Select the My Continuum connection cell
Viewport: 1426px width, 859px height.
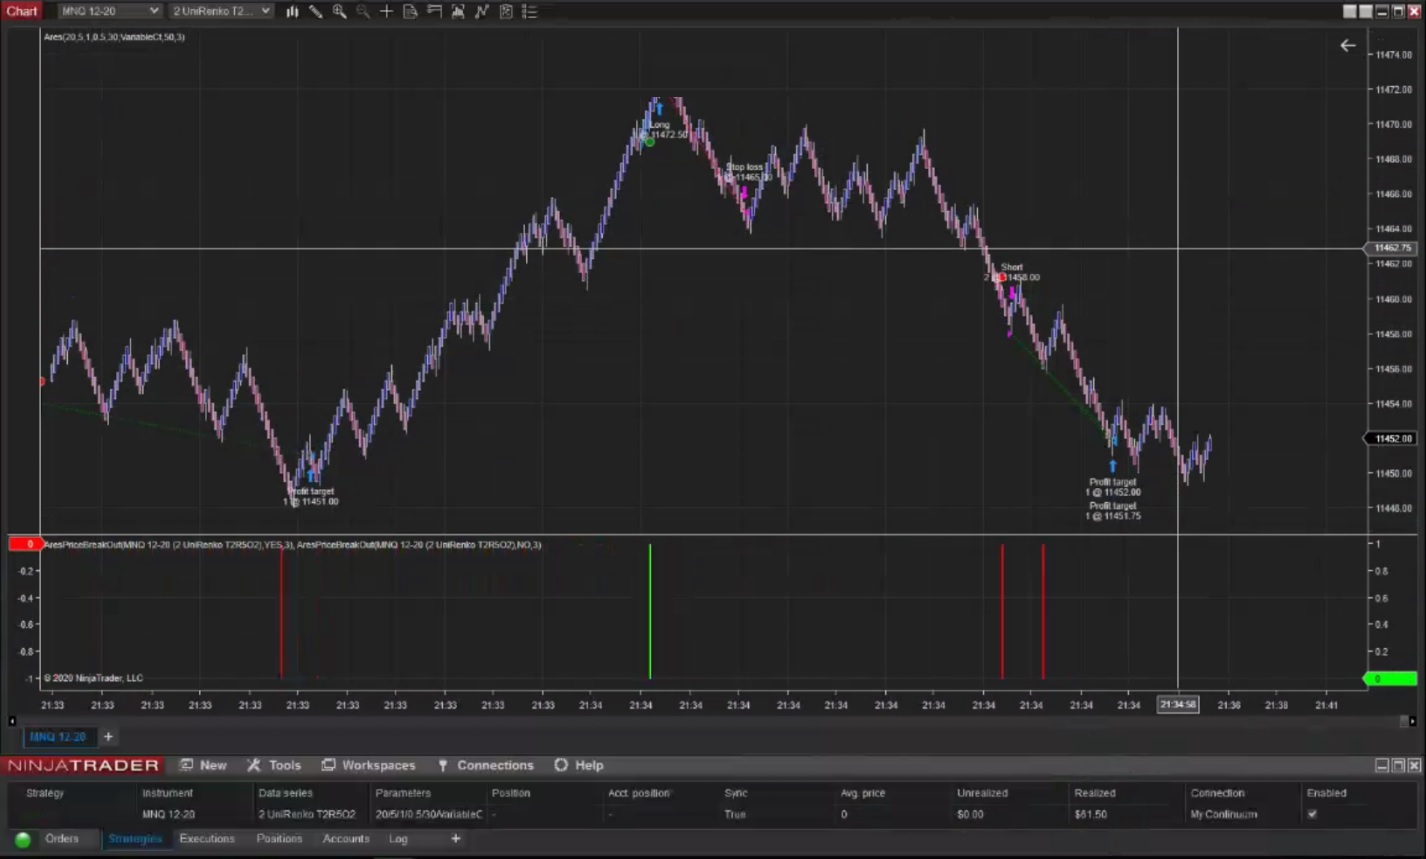coord(1224,814)
